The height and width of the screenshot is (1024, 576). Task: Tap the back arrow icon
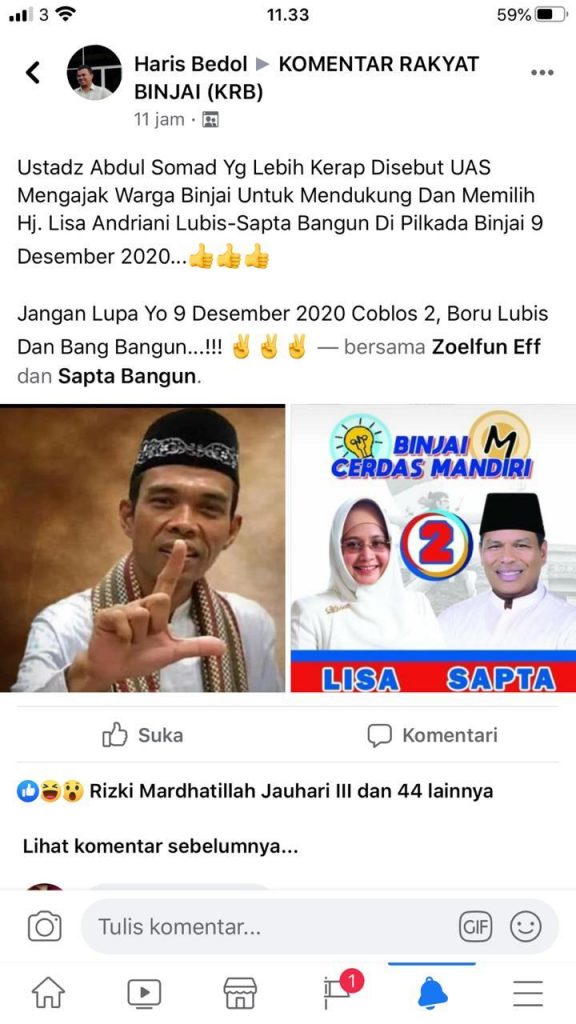[x=33, y=72]
